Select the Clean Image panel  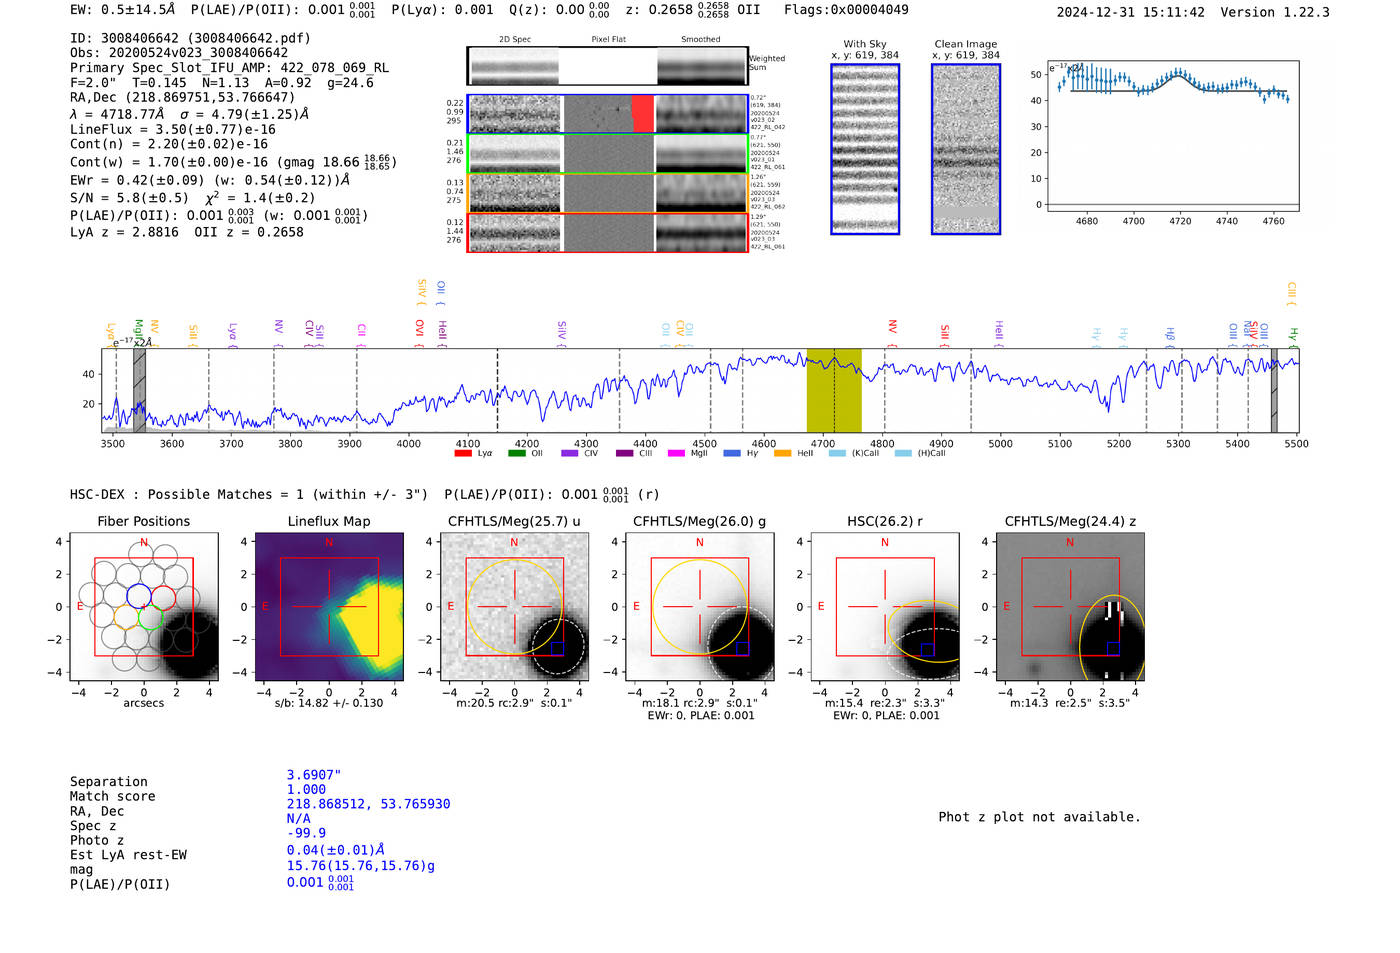point(966,149)
